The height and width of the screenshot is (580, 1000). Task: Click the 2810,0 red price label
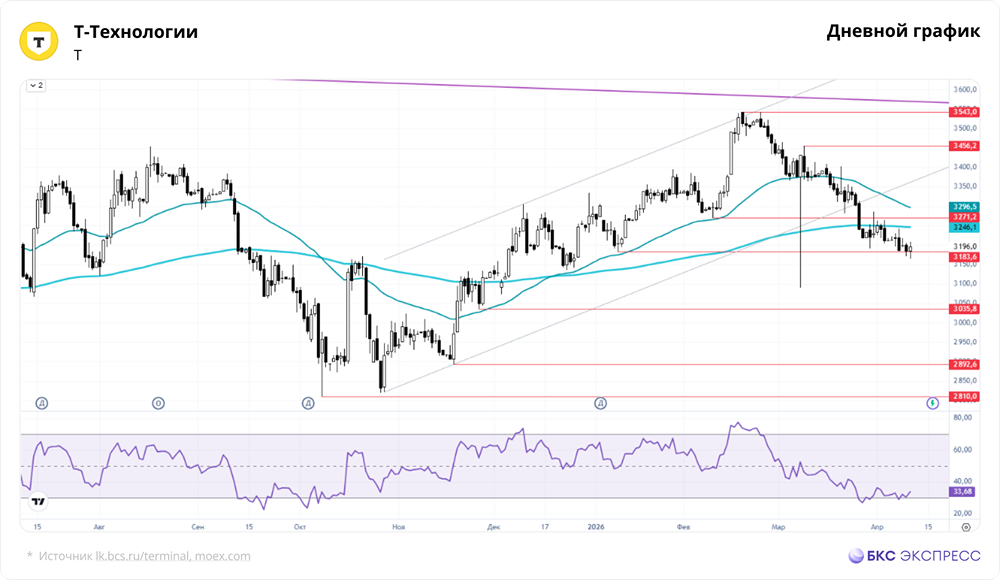tap(964, 396)
